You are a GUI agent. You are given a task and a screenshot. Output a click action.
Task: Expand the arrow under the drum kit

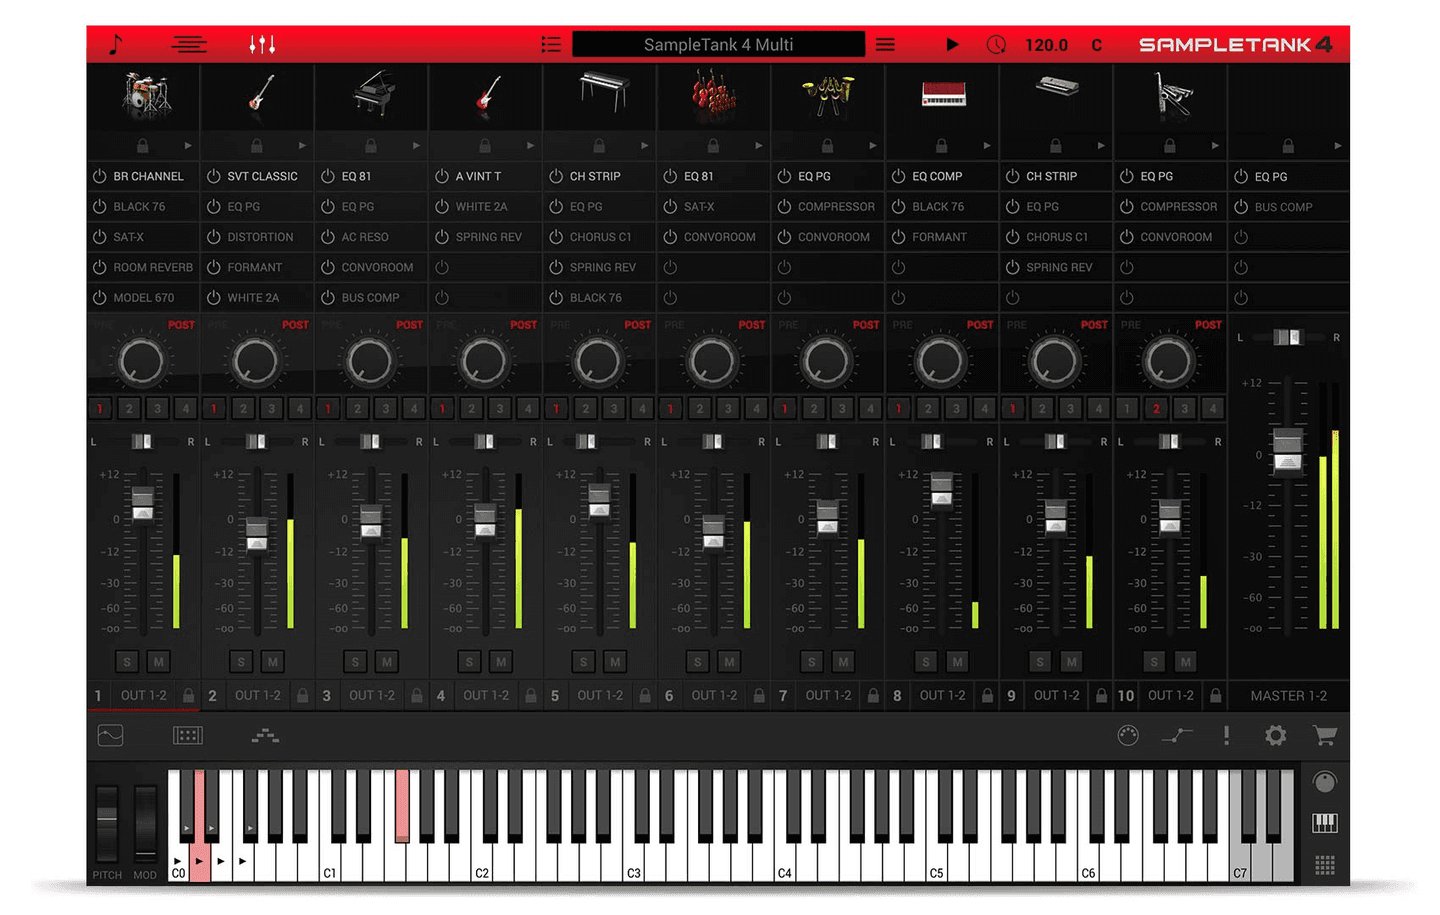point(187,146)
